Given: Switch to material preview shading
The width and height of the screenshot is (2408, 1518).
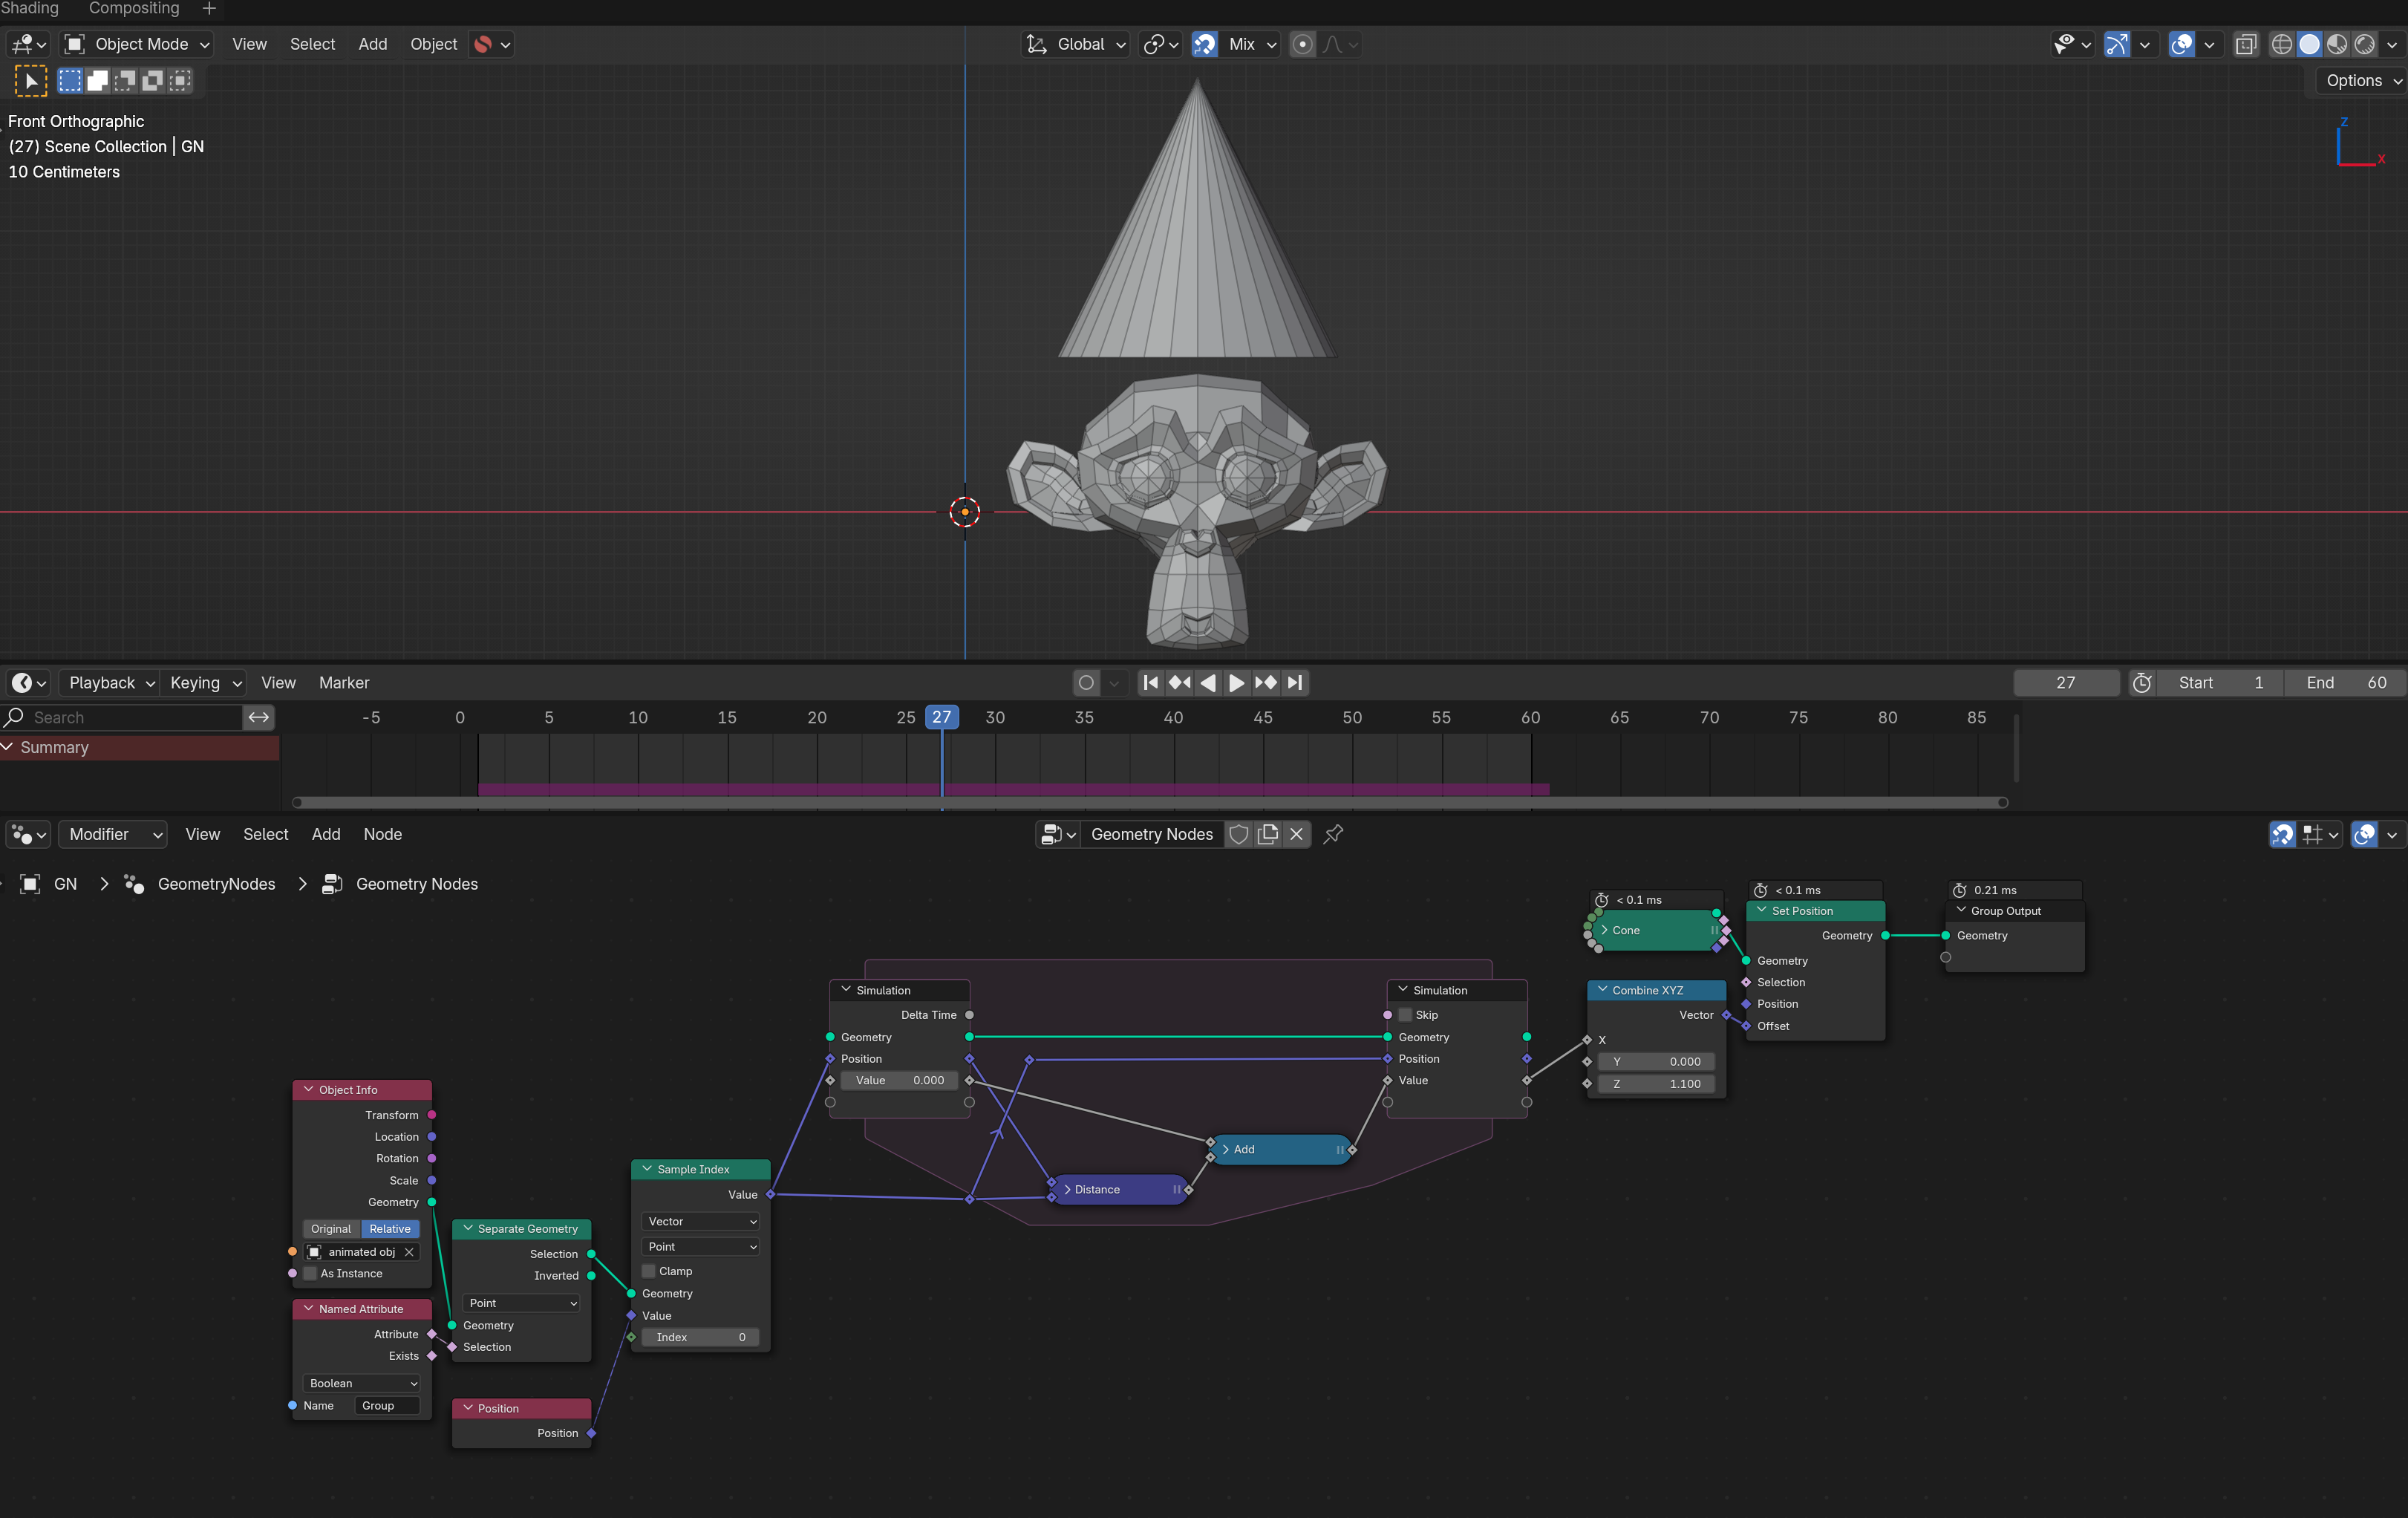Looking at the screenshot, I should click(x=2337, y=44).
